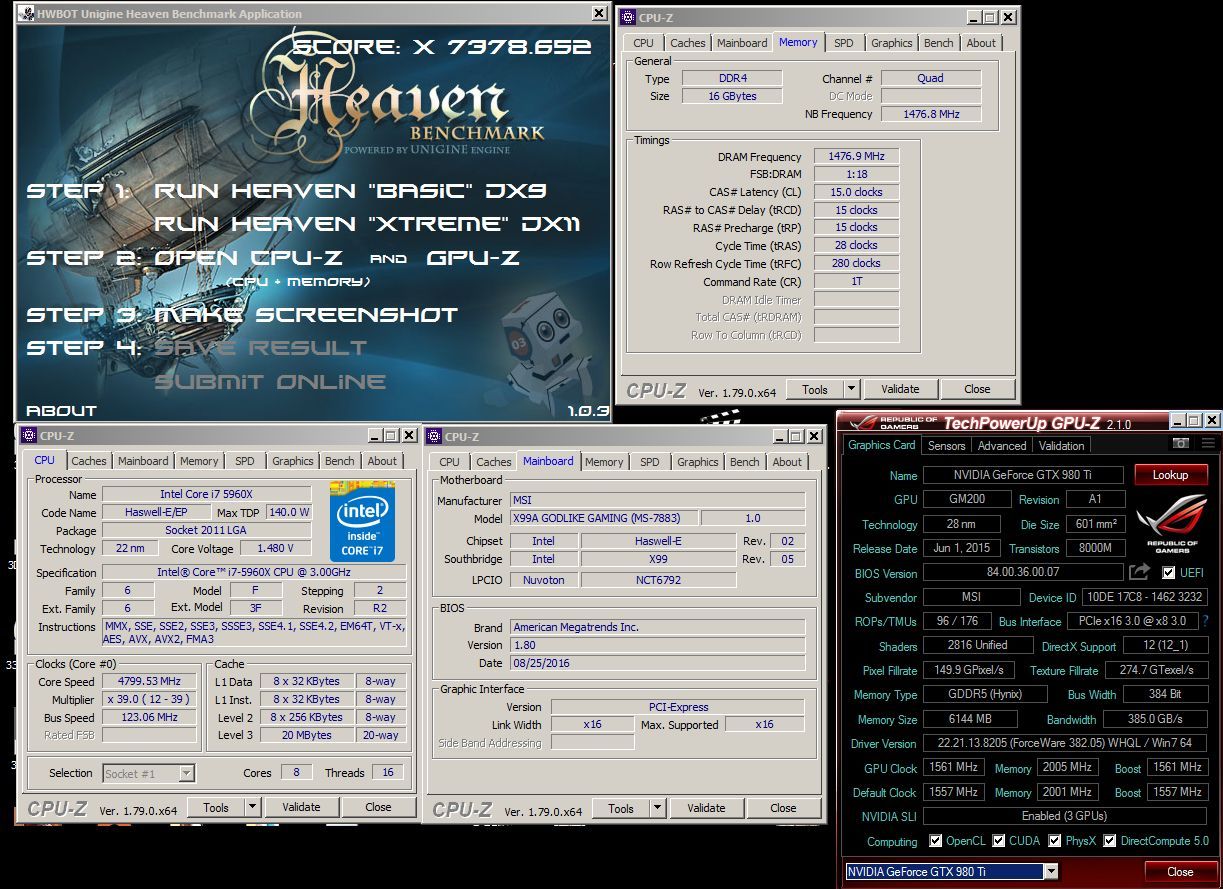
Task: Click Make Screenshot in Heaven app
Action: tap(306, 315)
